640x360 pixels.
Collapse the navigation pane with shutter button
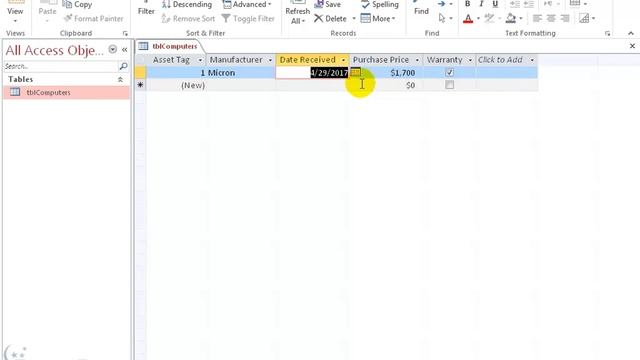click(124, 49)
